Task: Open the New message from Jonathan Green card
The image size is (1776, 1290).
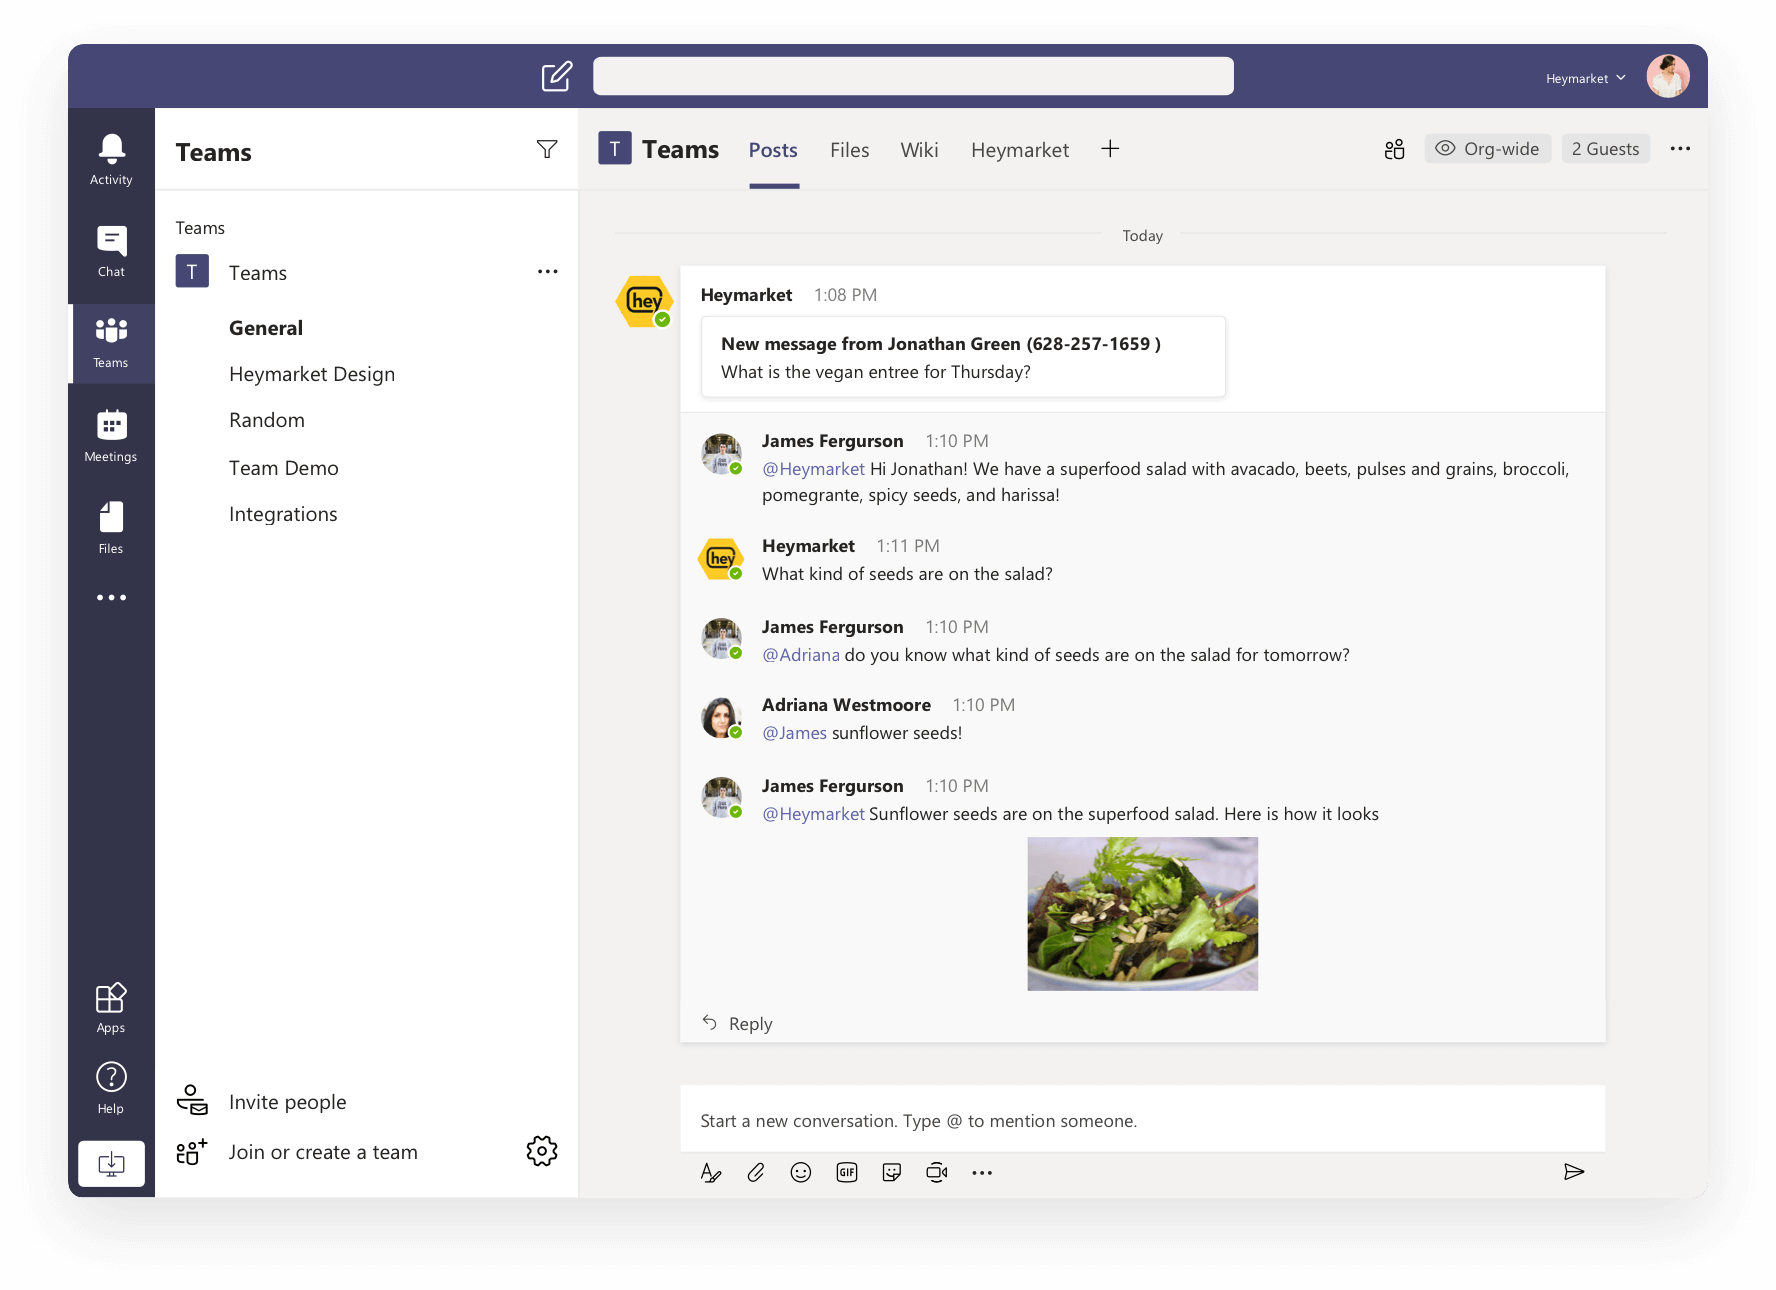Action: (963, 357)
